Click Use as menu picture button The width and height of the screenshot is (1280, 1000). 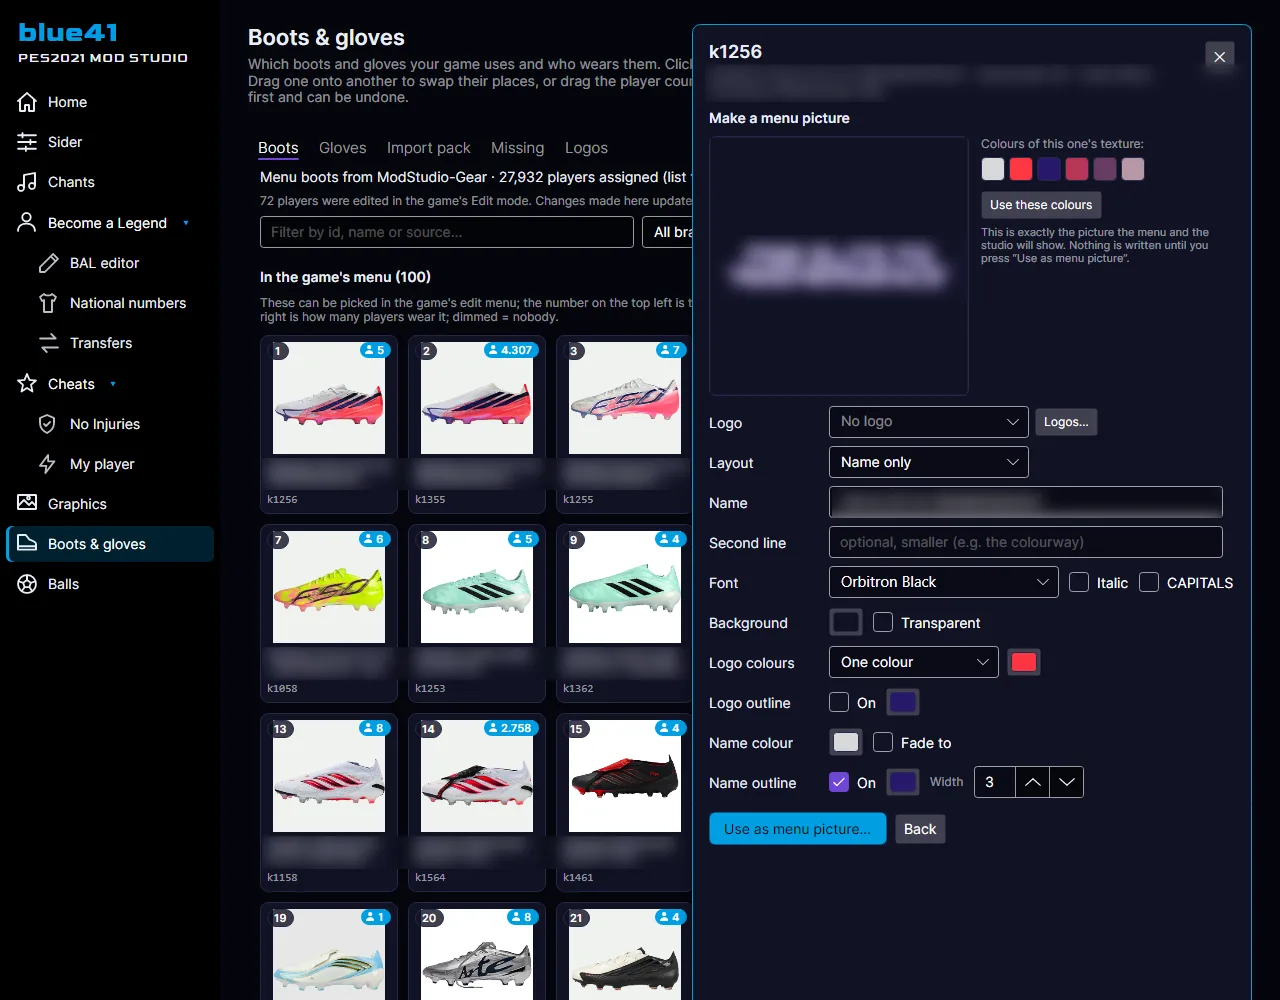[x=798, y=829]
